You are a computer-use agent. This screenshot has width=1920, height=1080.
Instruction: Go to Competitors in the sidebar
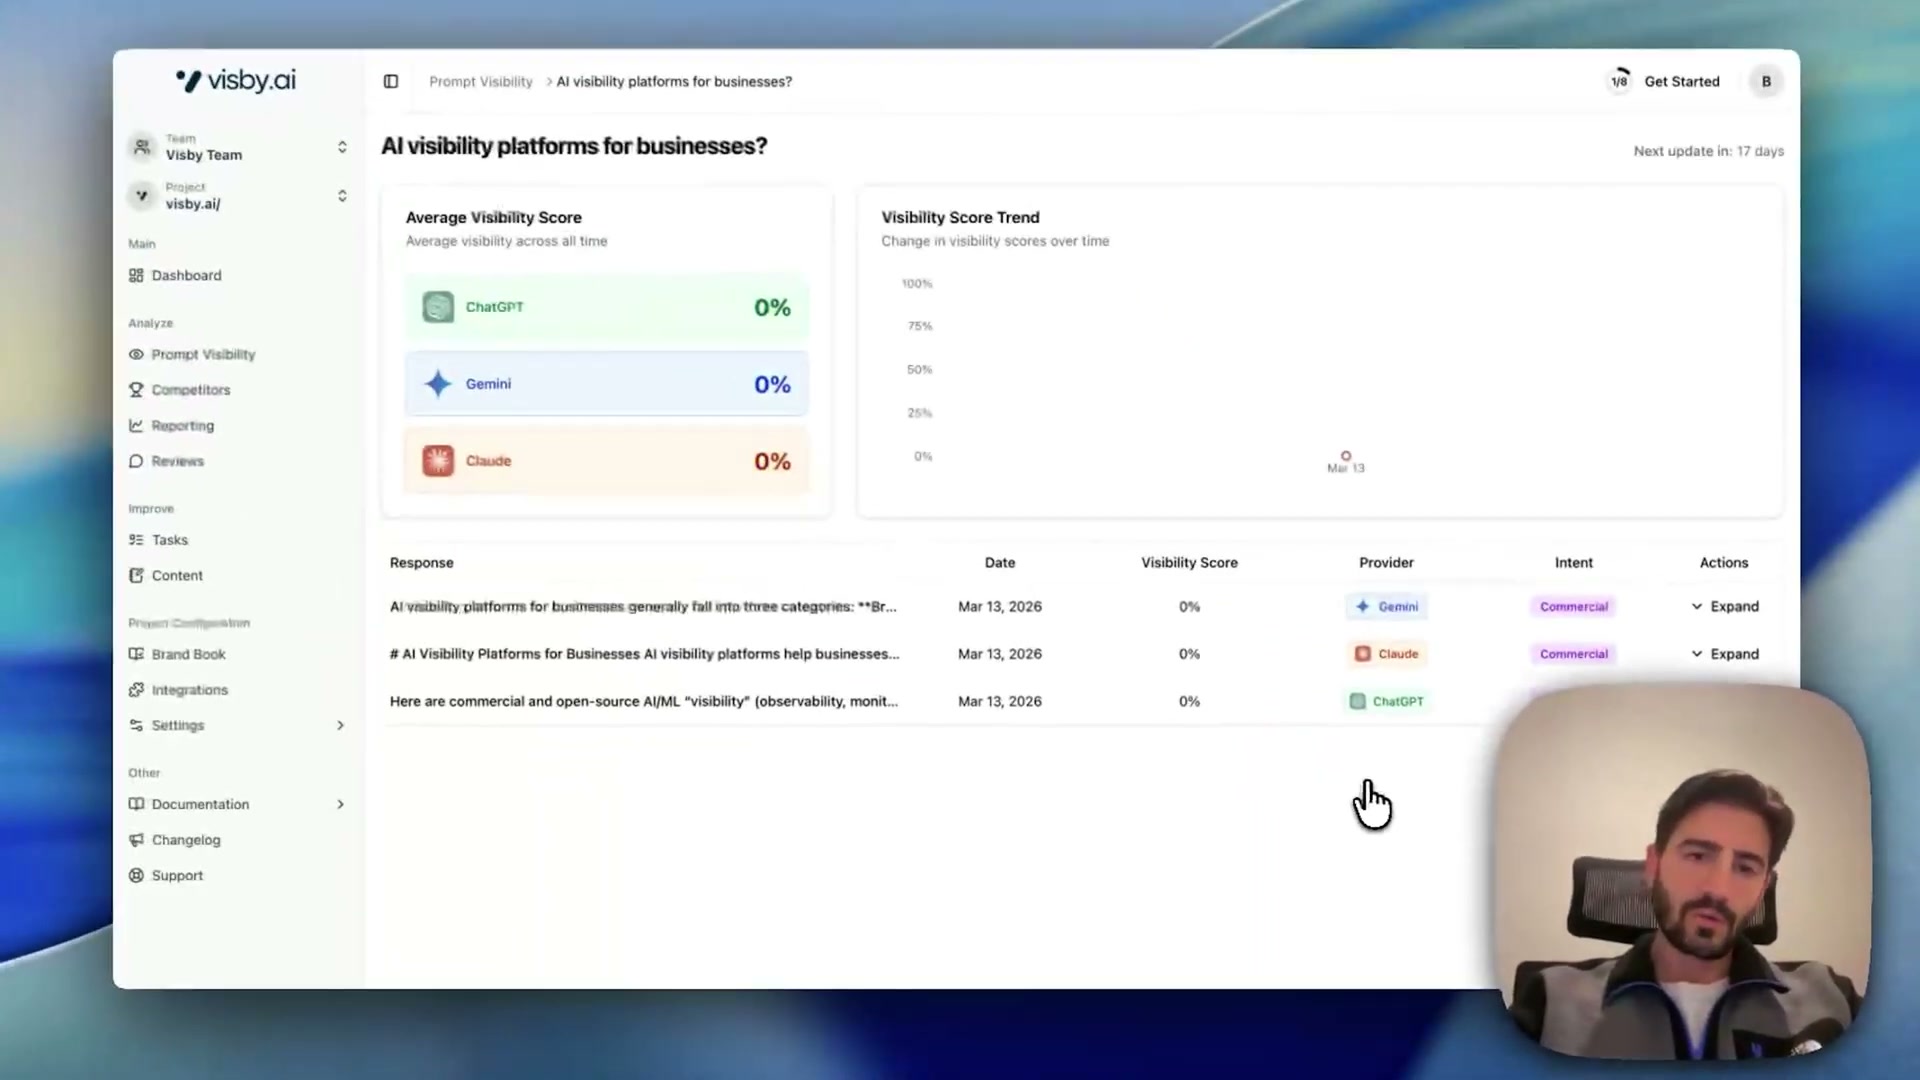(190, 390)
